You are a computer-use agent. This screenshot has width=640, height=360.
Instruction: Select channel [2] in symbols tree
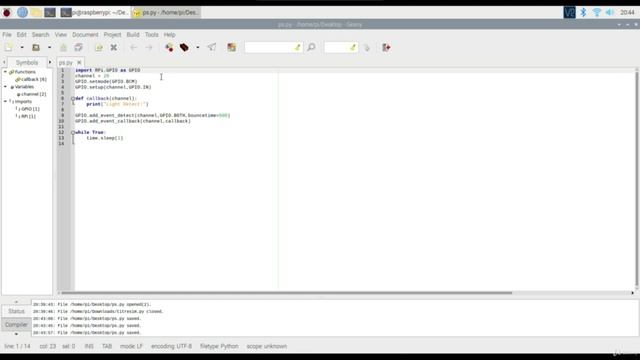(x=31, y=94)
